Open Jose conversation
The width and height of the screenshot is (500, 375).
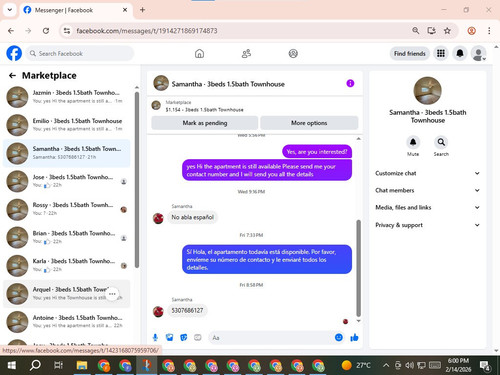click(67, 181)
